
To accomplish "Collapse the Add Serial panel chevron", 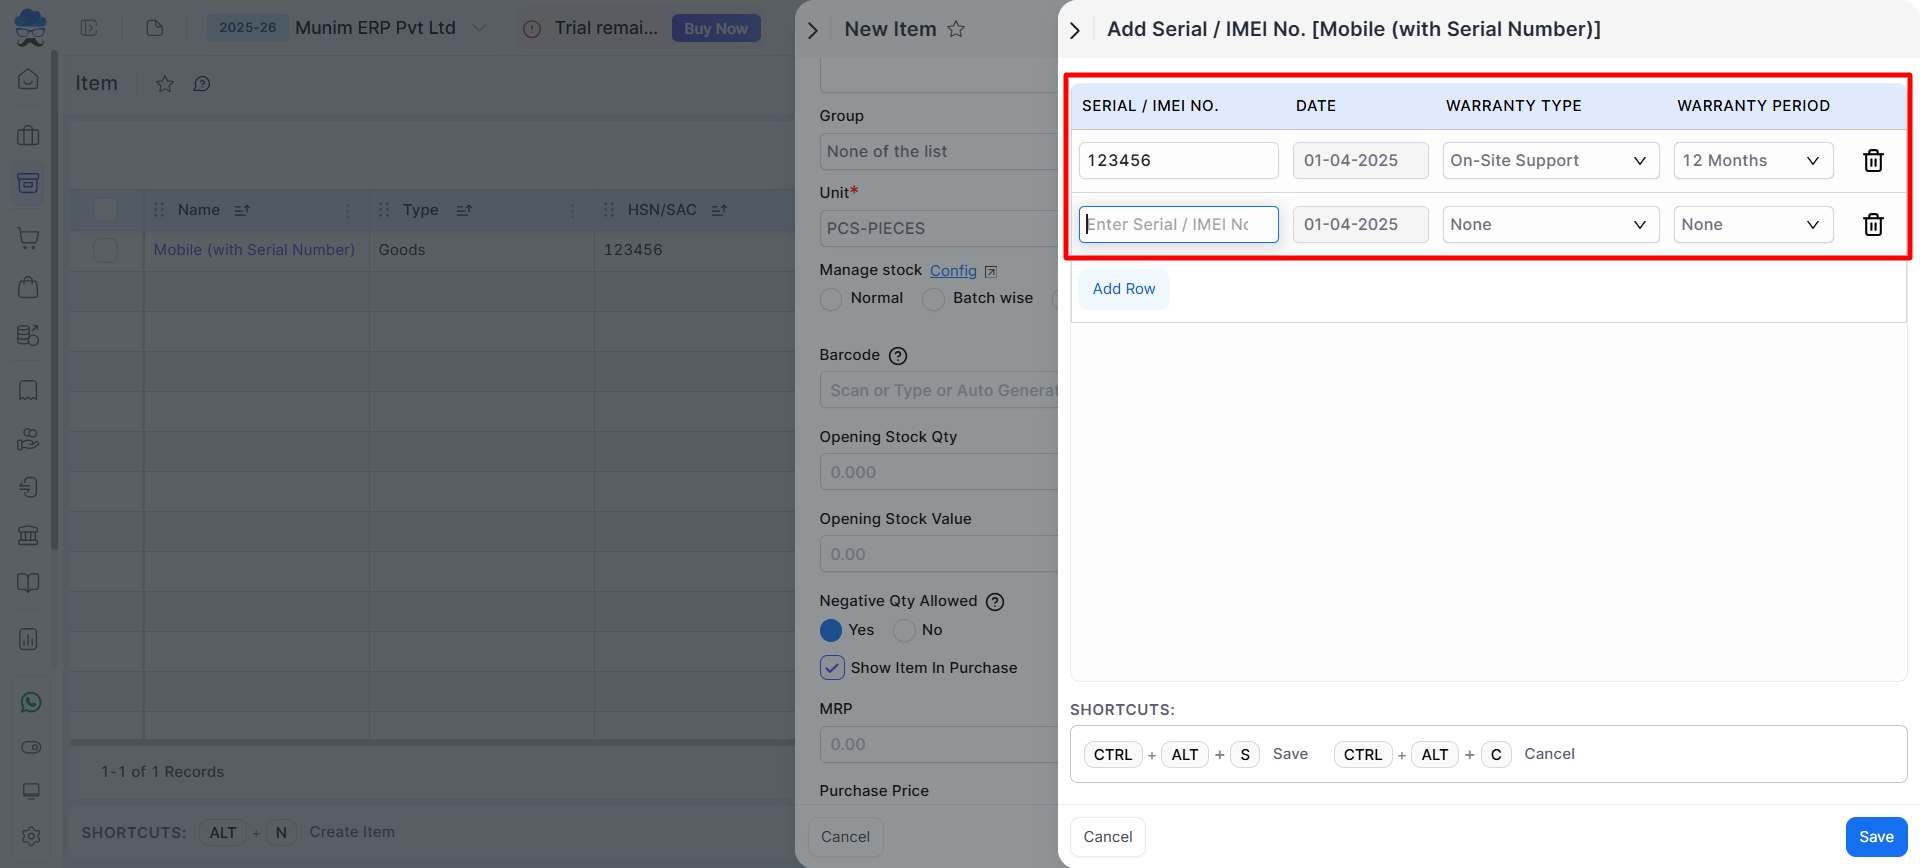I will pyautogui.click(x=1075, y=31).
